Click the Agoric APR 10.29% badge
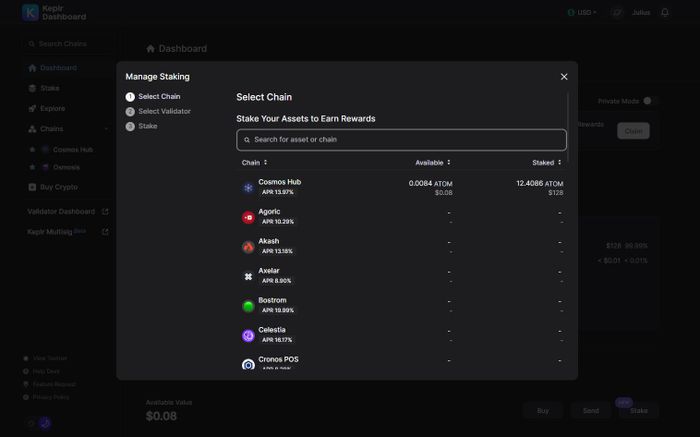The image size is (700, 437). pyautogui.click(x=278, y=221)
